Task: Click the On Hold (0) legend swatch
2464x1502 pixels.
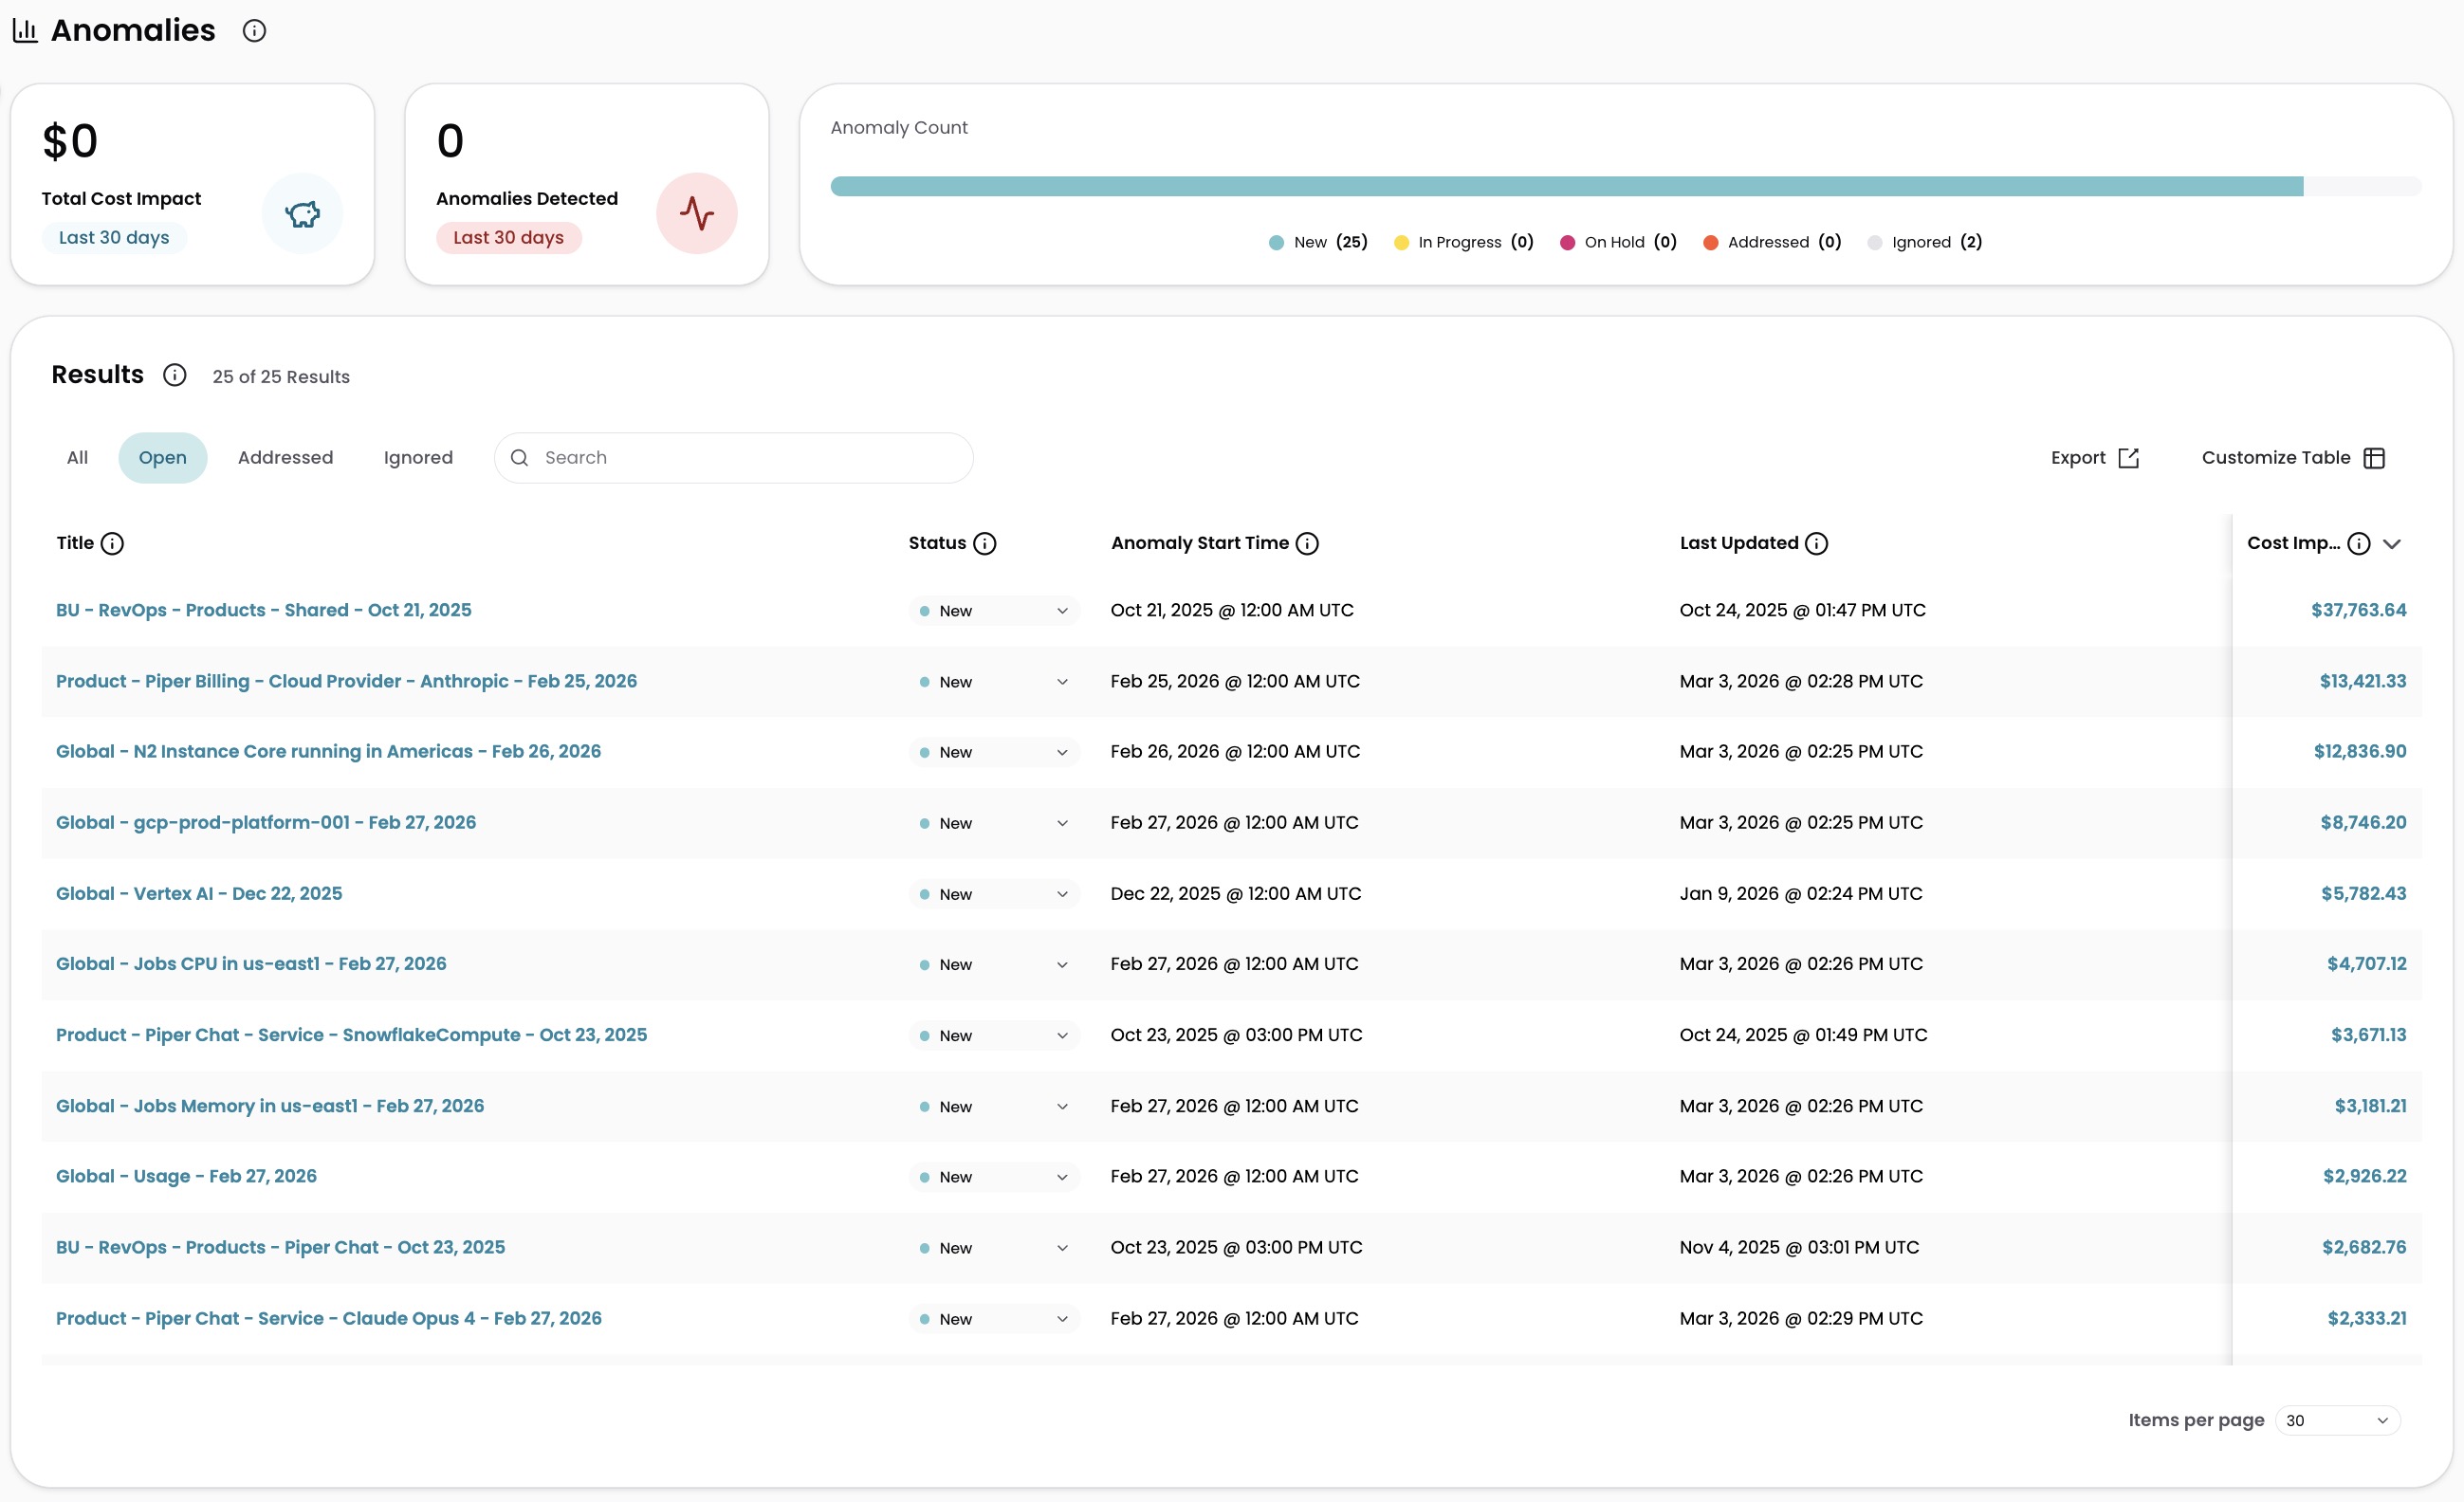Action: coord(1567,242)
